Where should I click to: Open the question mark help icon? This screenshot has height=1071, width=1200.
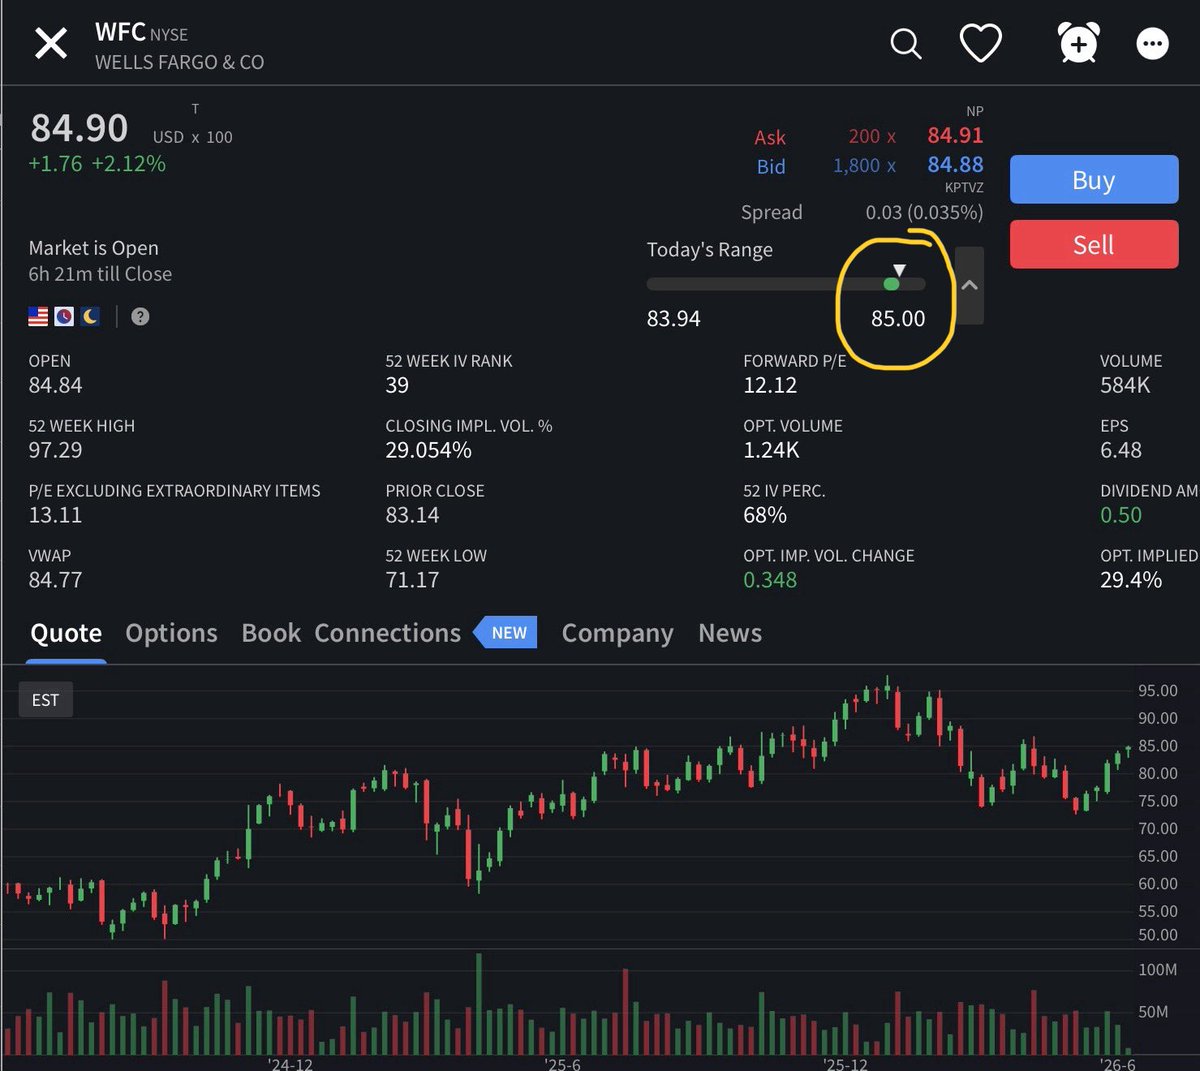tap(140, 316)
